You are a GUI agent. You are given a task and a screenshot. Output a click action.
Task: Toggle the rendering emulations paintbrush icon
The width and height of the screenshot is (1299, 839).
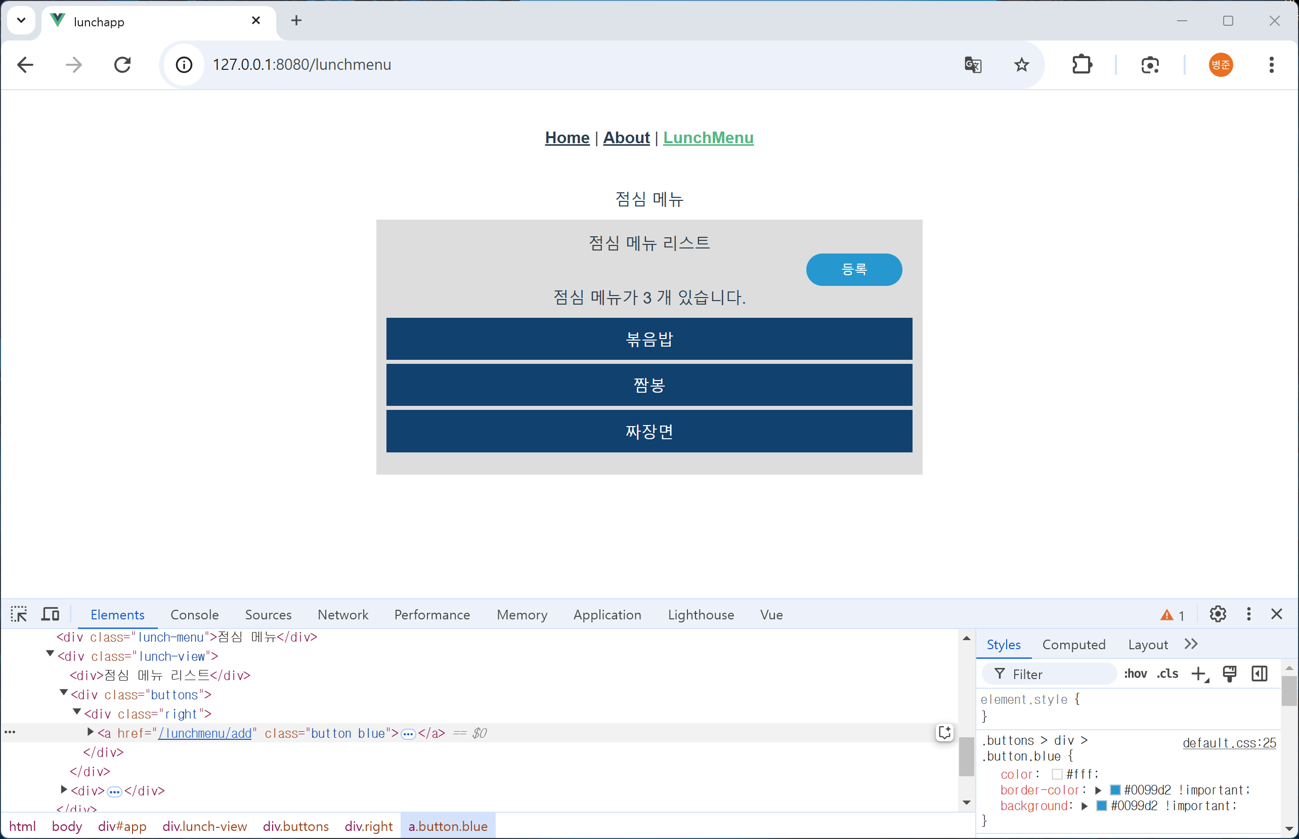(1230, 675)
